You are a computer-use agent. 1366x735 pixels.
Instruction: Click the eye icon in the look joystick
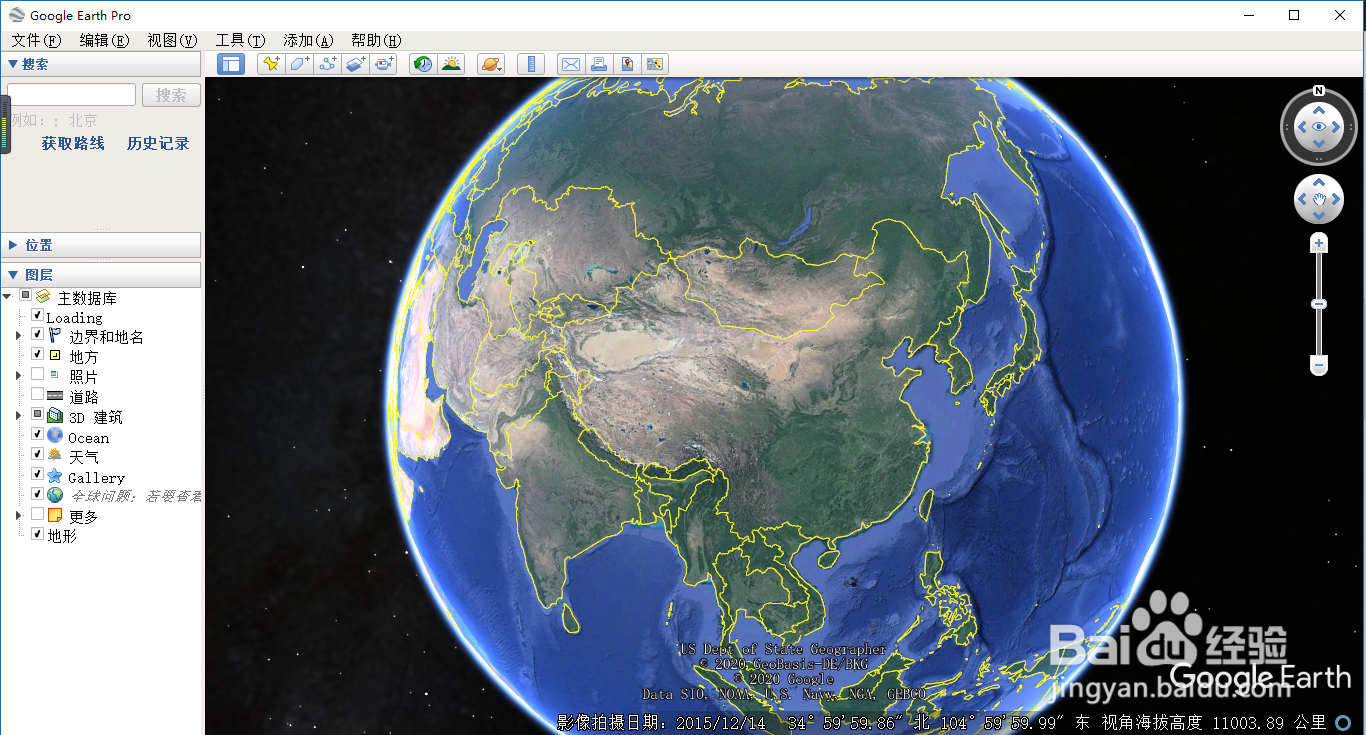(1319, 127)
